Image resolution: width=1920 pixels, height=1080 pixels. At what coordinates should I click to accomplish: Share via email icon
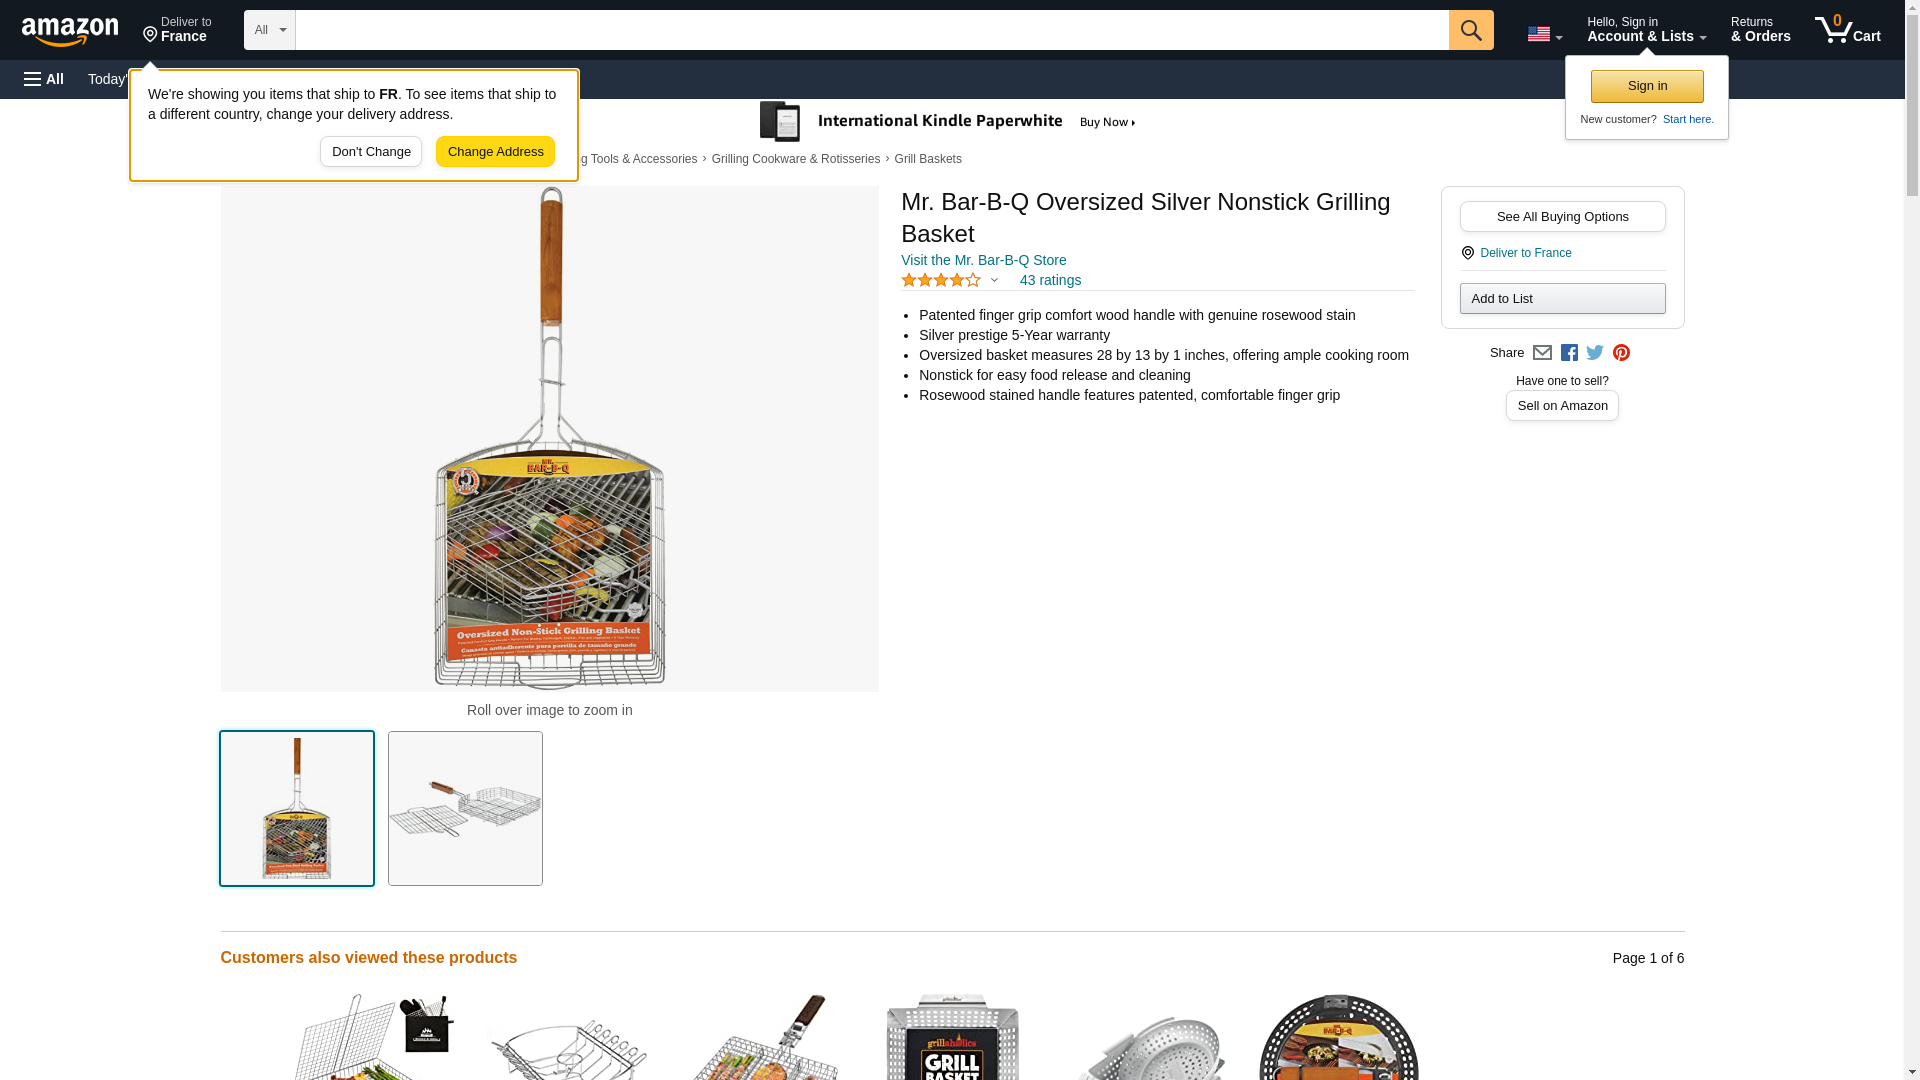pyautogui.click(x=1542, y=353)
